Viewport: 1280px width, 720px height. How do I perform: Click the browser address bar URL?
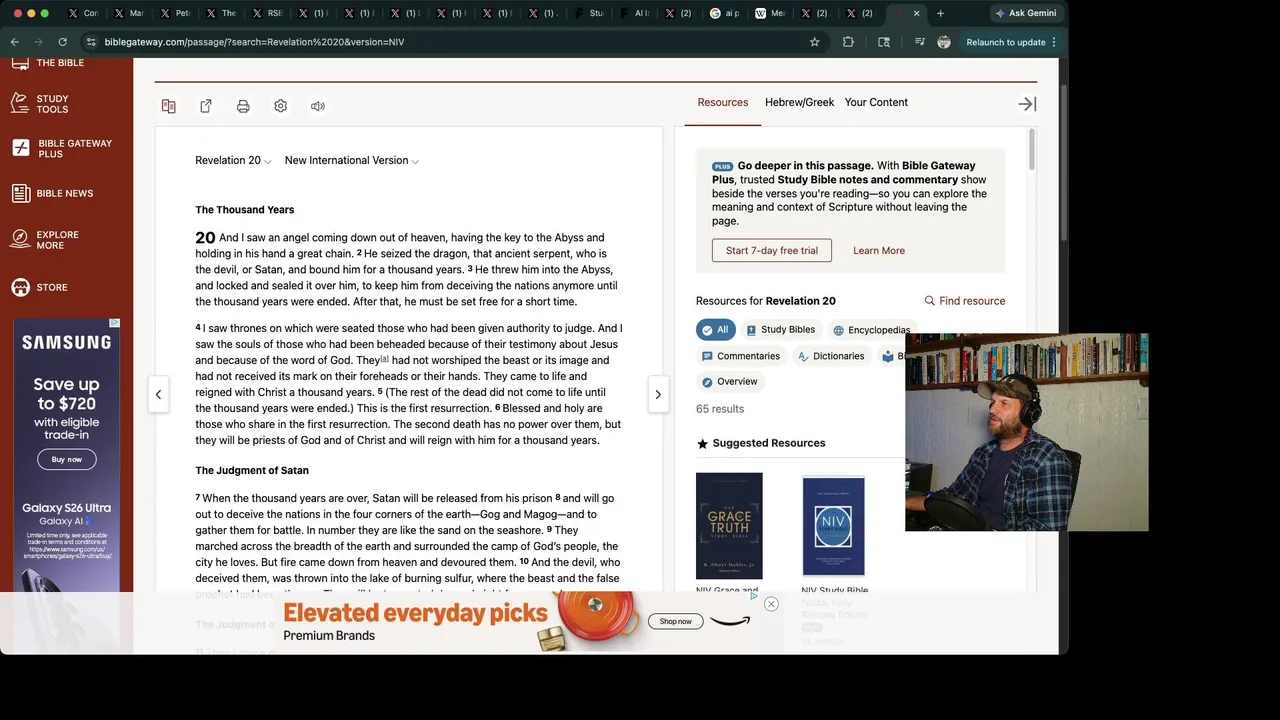254,42
